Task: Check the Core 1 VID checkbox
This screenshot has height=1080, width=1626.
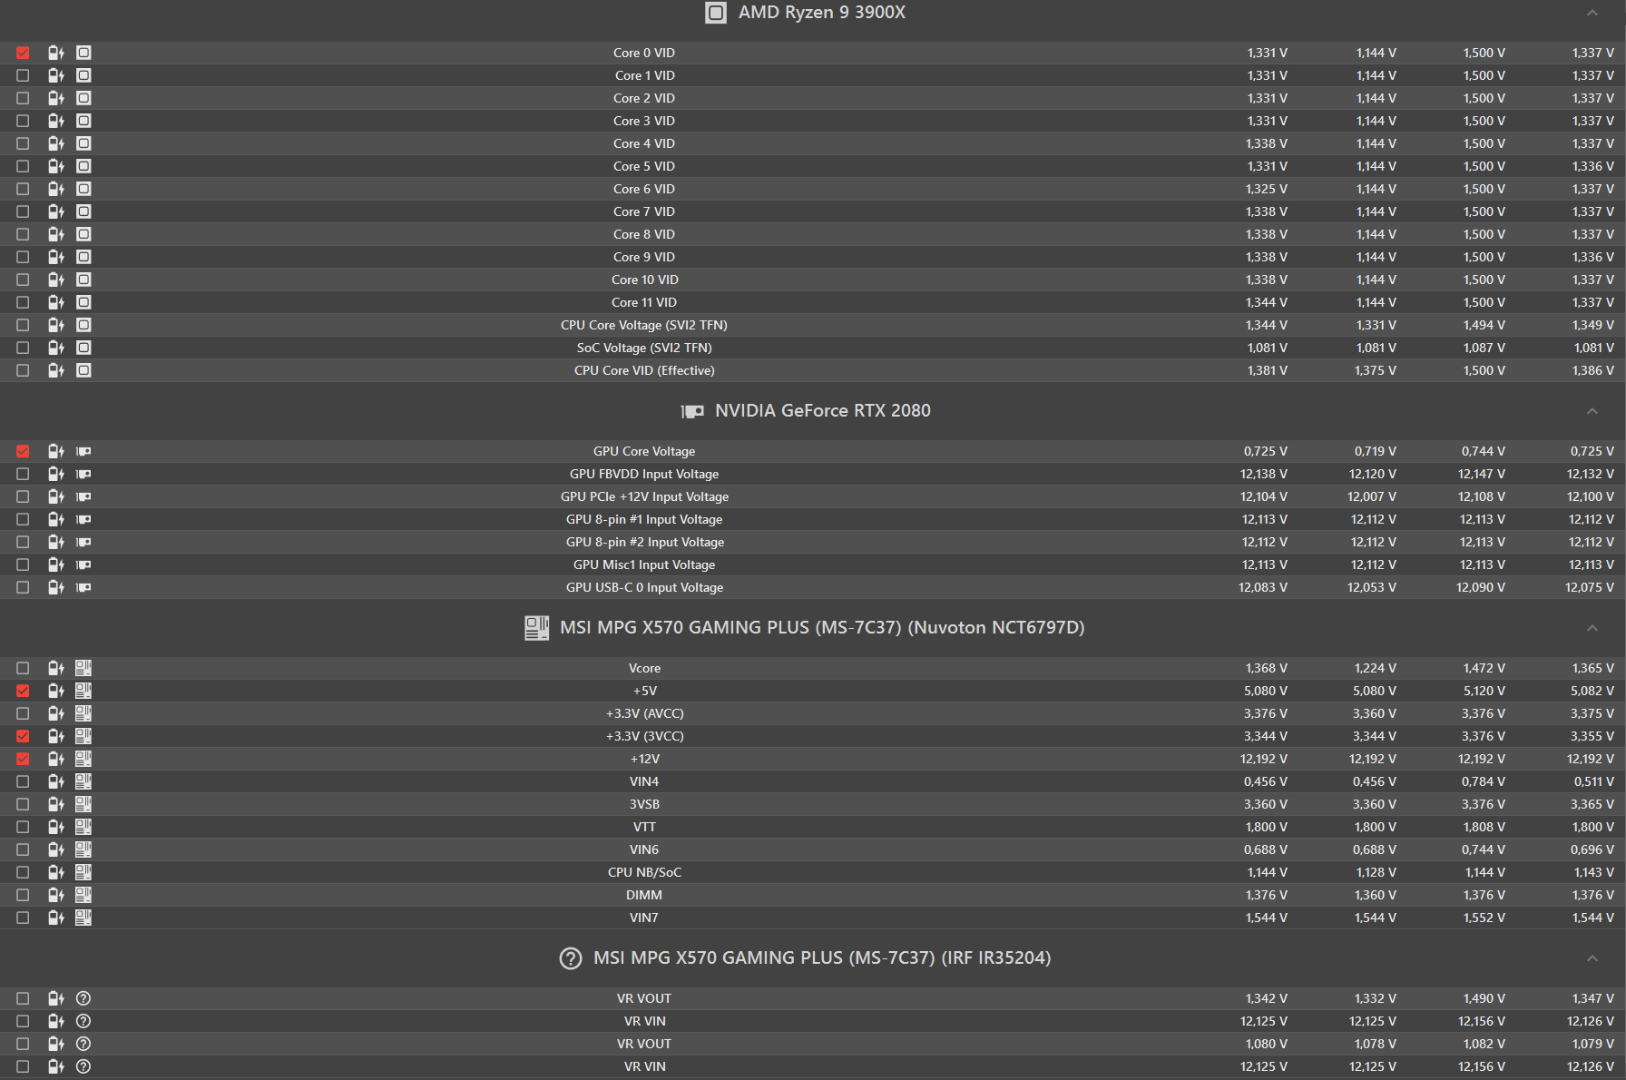Action: click(x=23, y=76)
